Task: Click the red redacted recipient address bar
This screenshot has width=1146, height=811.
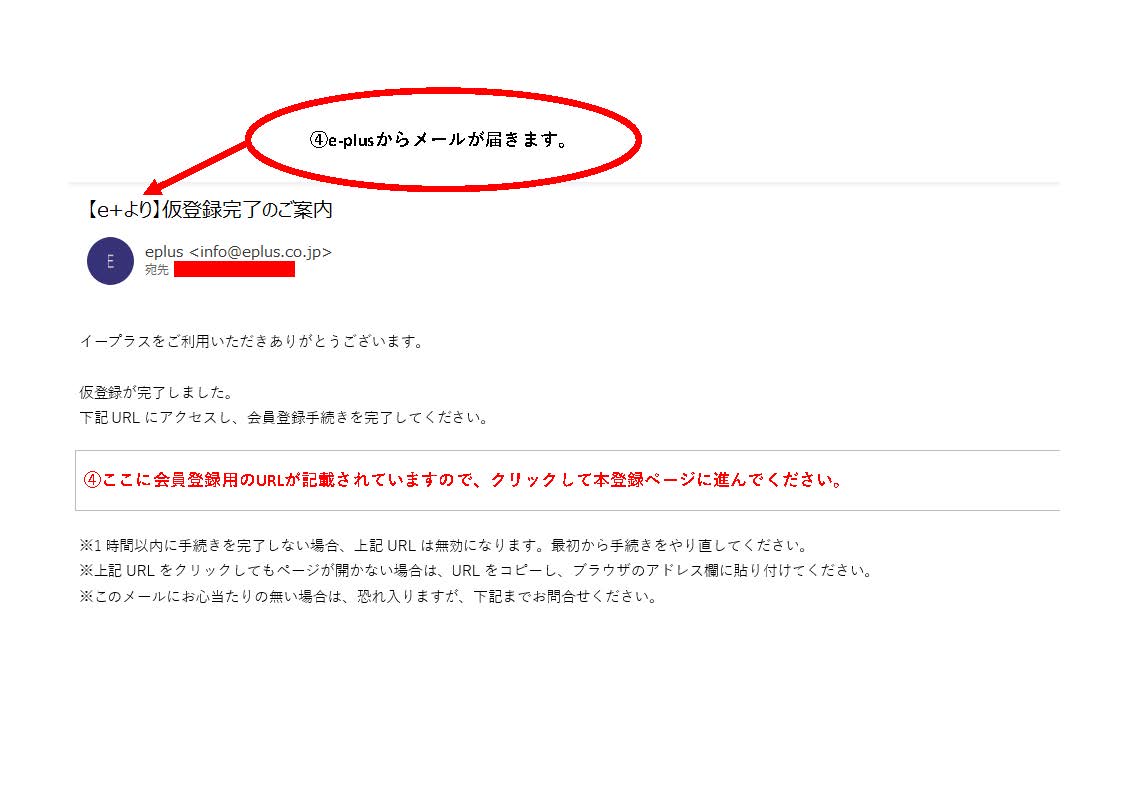Action: [235, 270]
